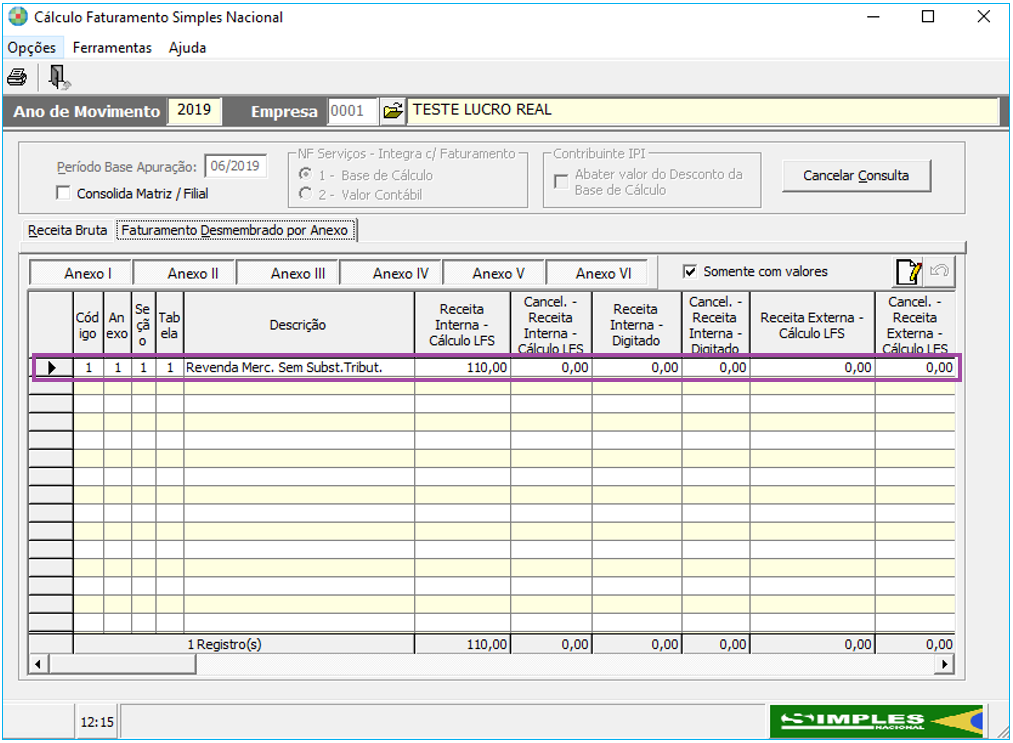
Task: Click the 110,00 value in first row
Action: point(463,368)
